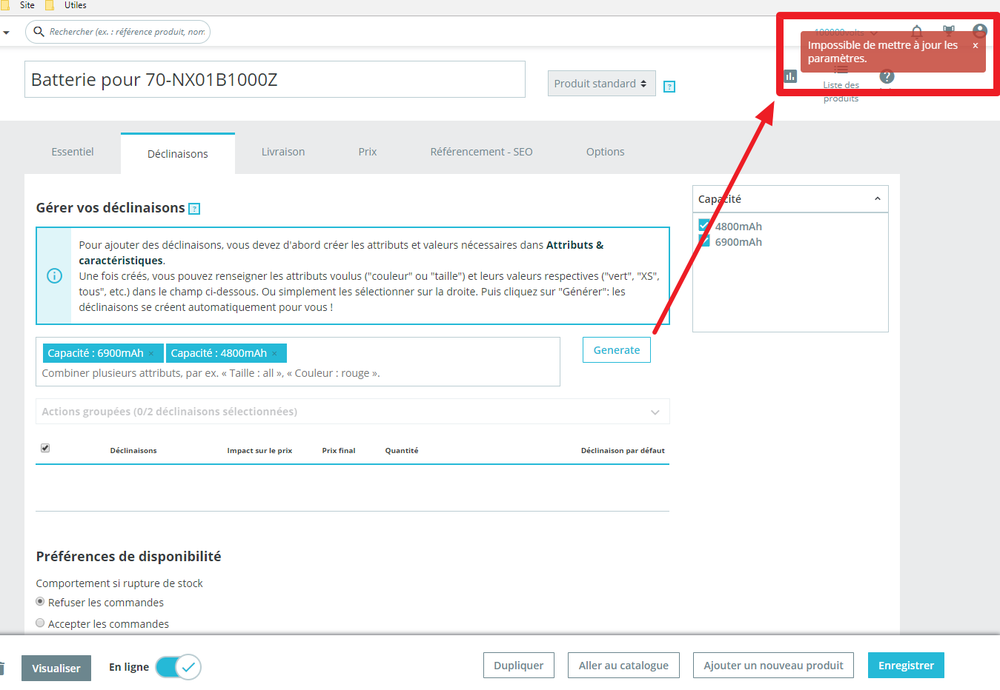
Task: Collapse the Capacité attribute panel
Action: pyautogui.click(x=878, y=199)
